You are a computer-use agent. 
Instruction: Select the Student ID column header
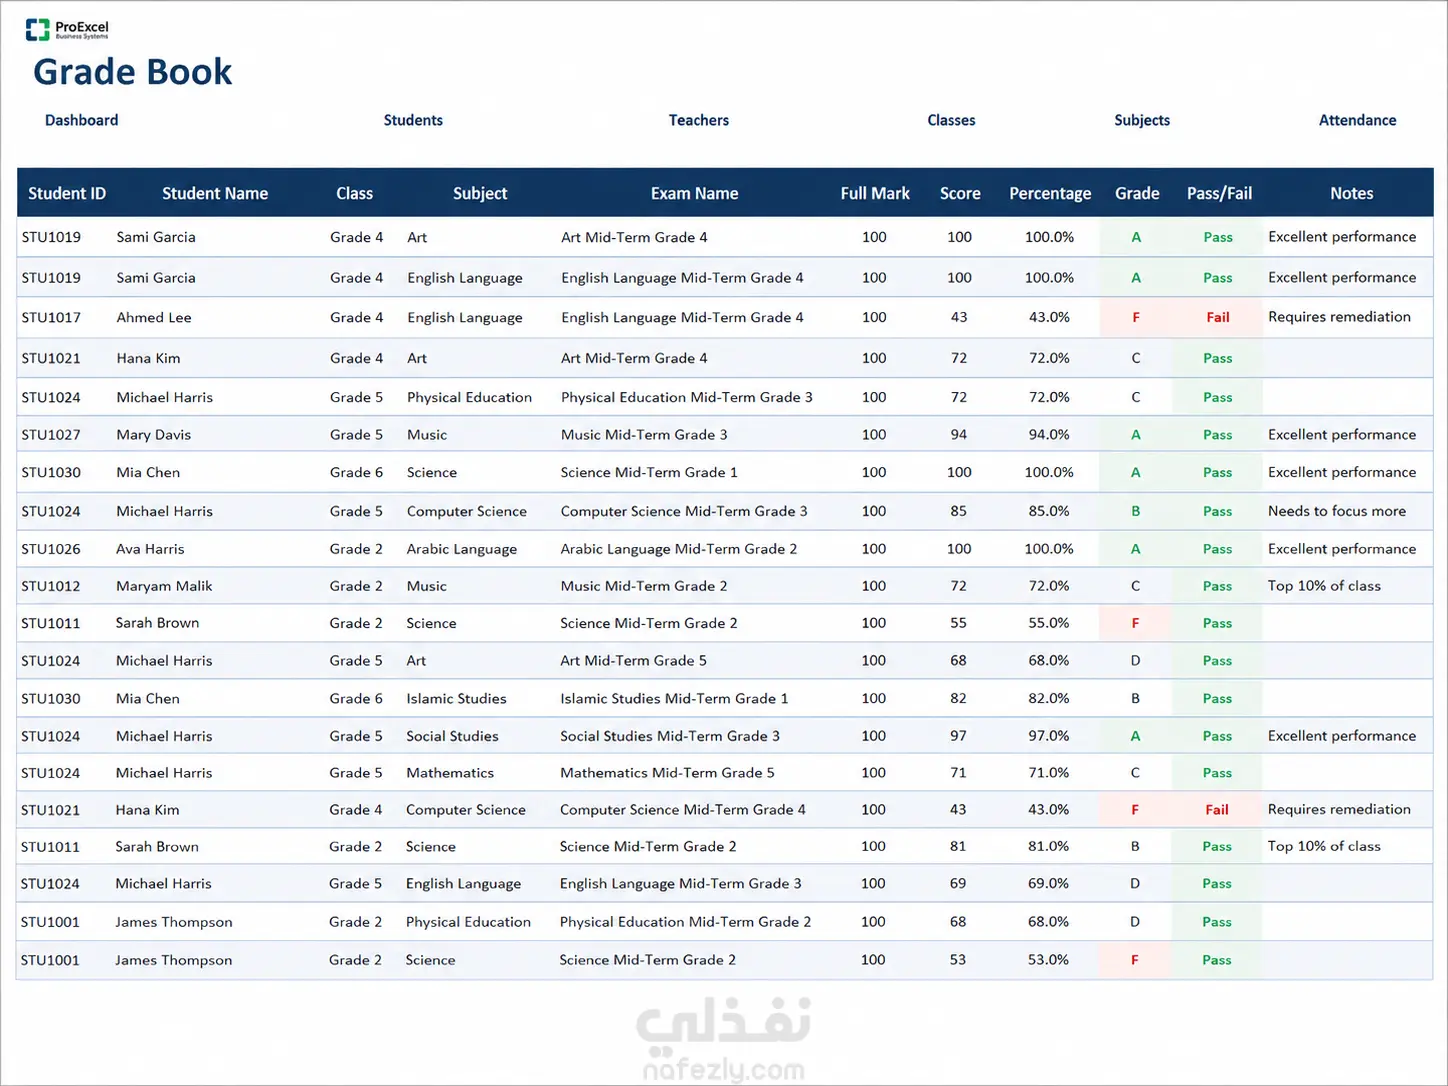click(x=67, y=193)
